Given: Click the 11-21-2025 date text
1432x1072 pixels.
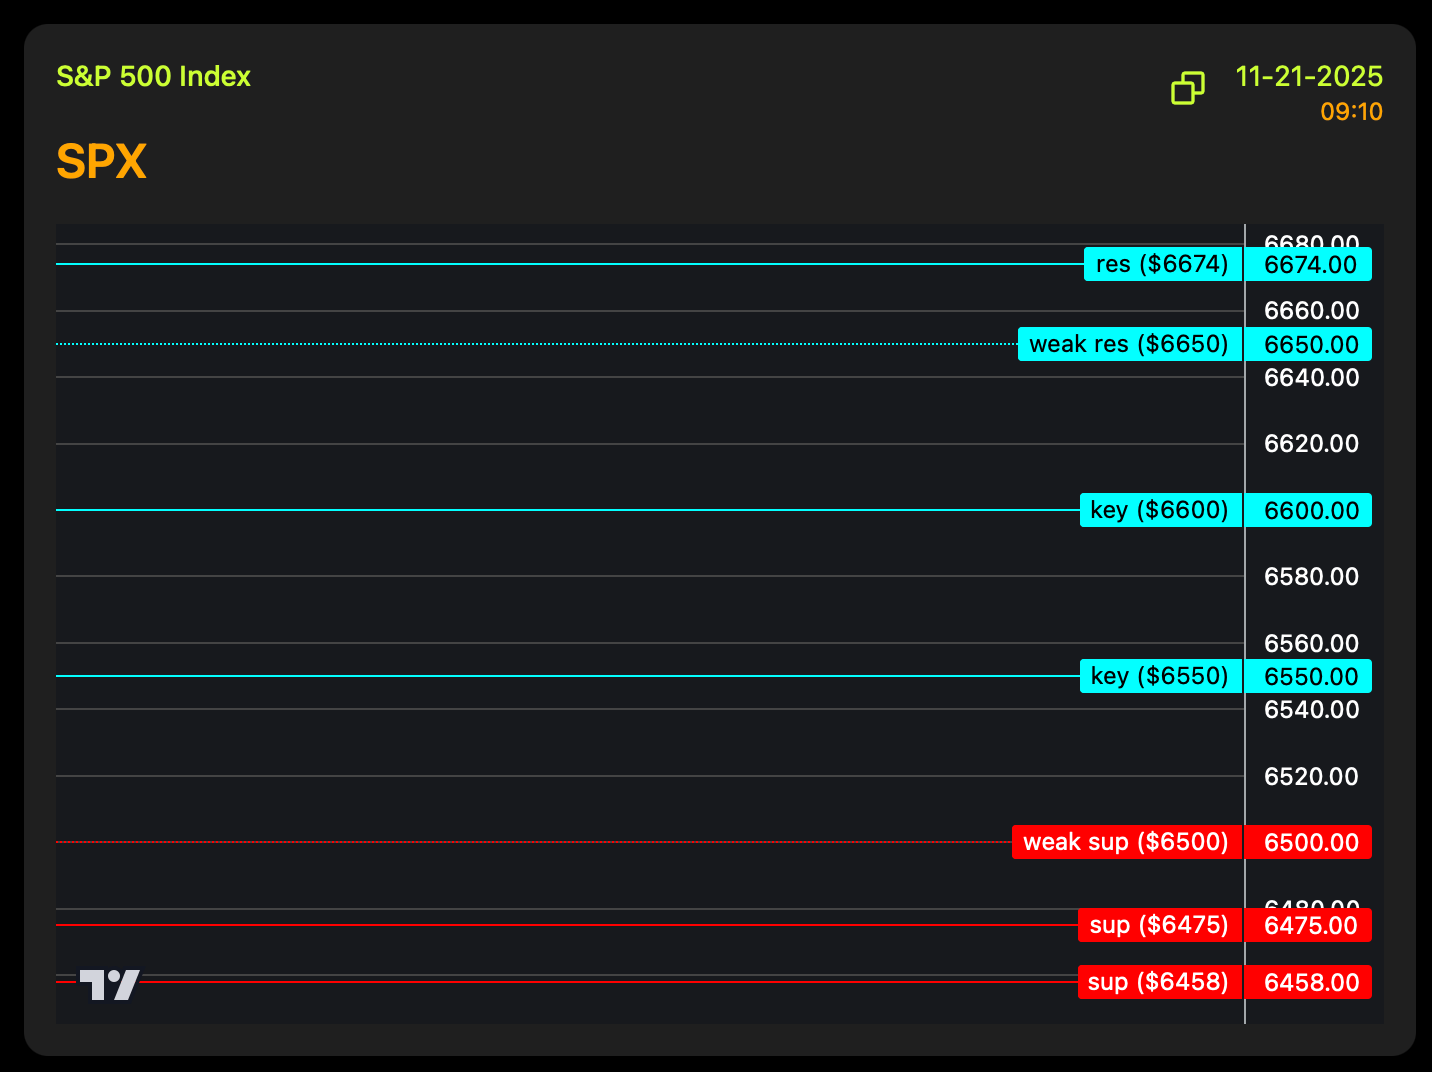Looking at the screenshot, I should [x=1308, y=77].
